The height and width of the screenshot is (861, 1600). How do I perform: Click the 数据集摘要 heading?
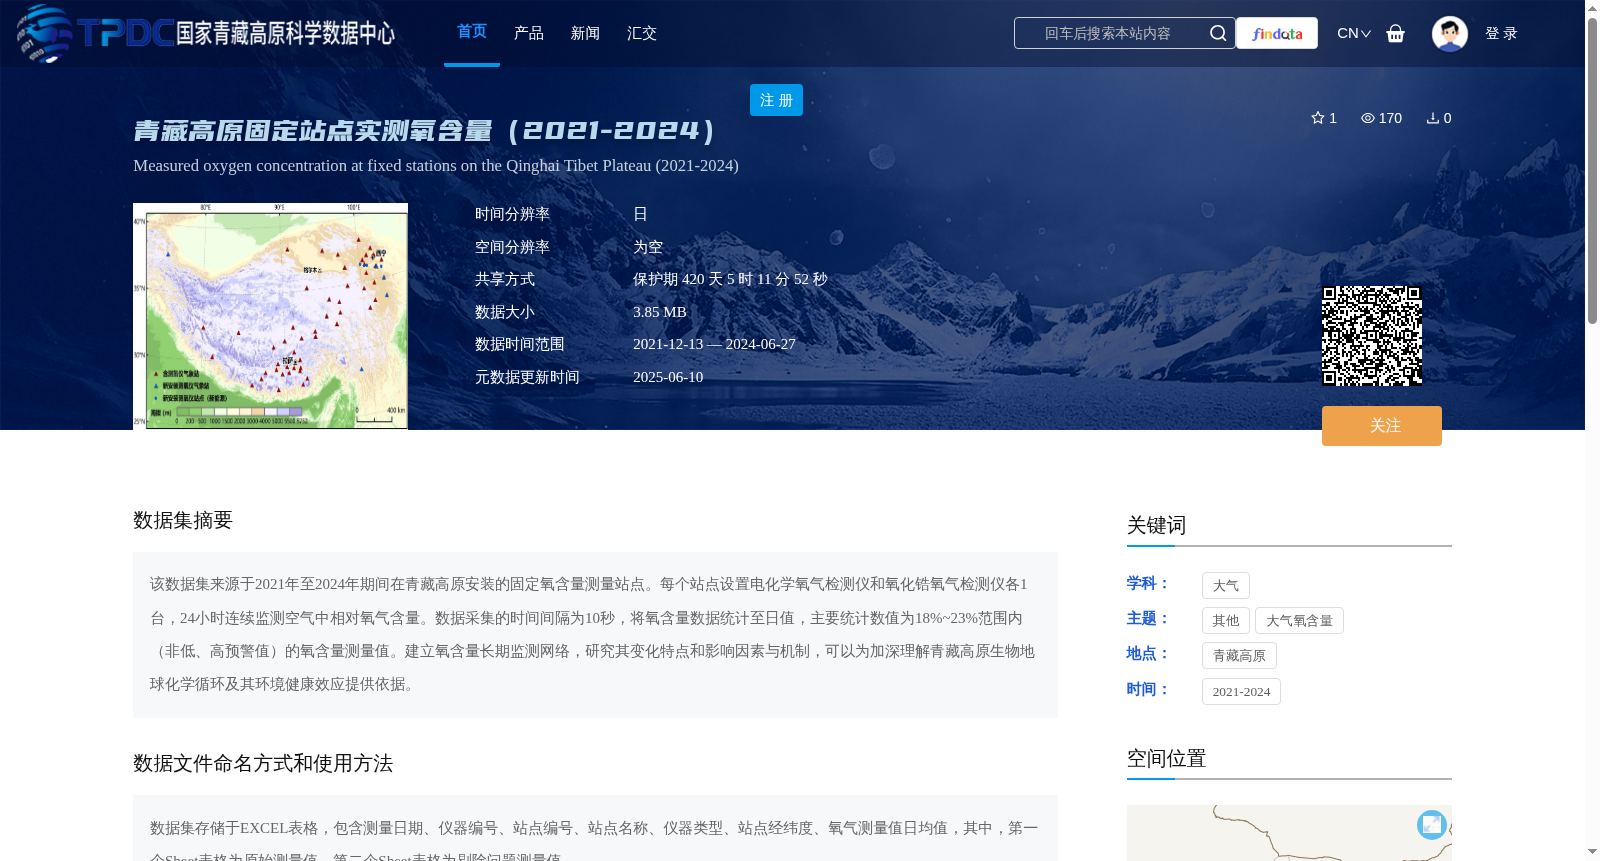[x=183, y=520]
